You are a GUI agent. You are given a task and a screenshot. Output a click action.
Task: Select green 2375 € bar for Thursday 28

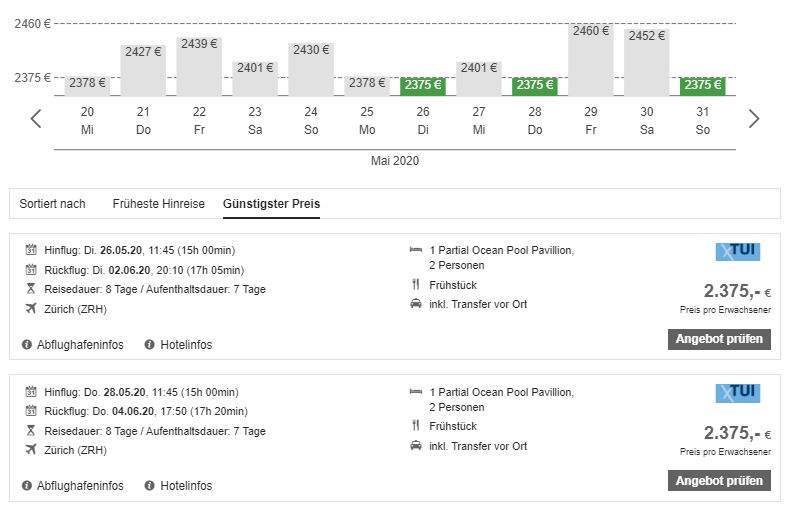(x=535, y=85)
